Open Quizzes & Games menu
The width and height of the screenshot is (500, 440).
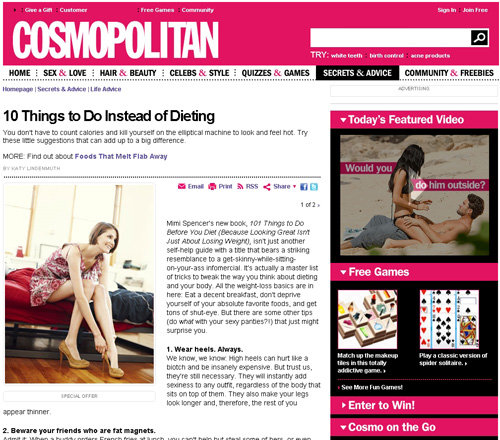coord(275,73)
